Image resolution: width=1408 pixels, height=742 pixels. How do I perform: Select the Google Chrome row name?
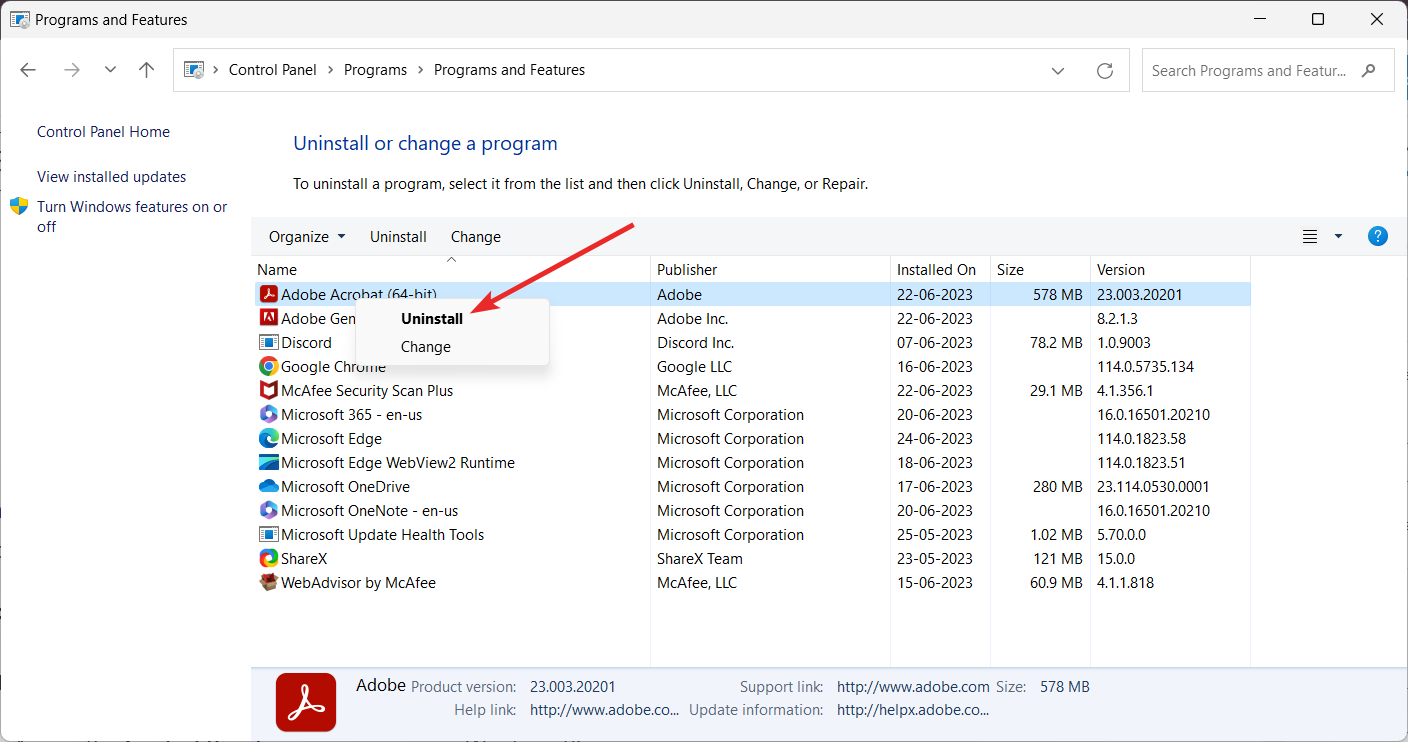333,367
